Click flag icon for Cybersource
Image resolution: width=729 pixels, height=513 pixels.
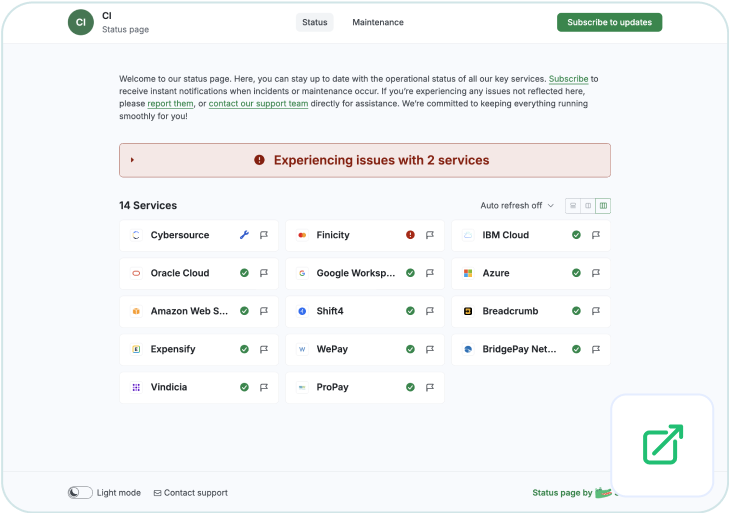pyautogui.click(x=264, y=235)
